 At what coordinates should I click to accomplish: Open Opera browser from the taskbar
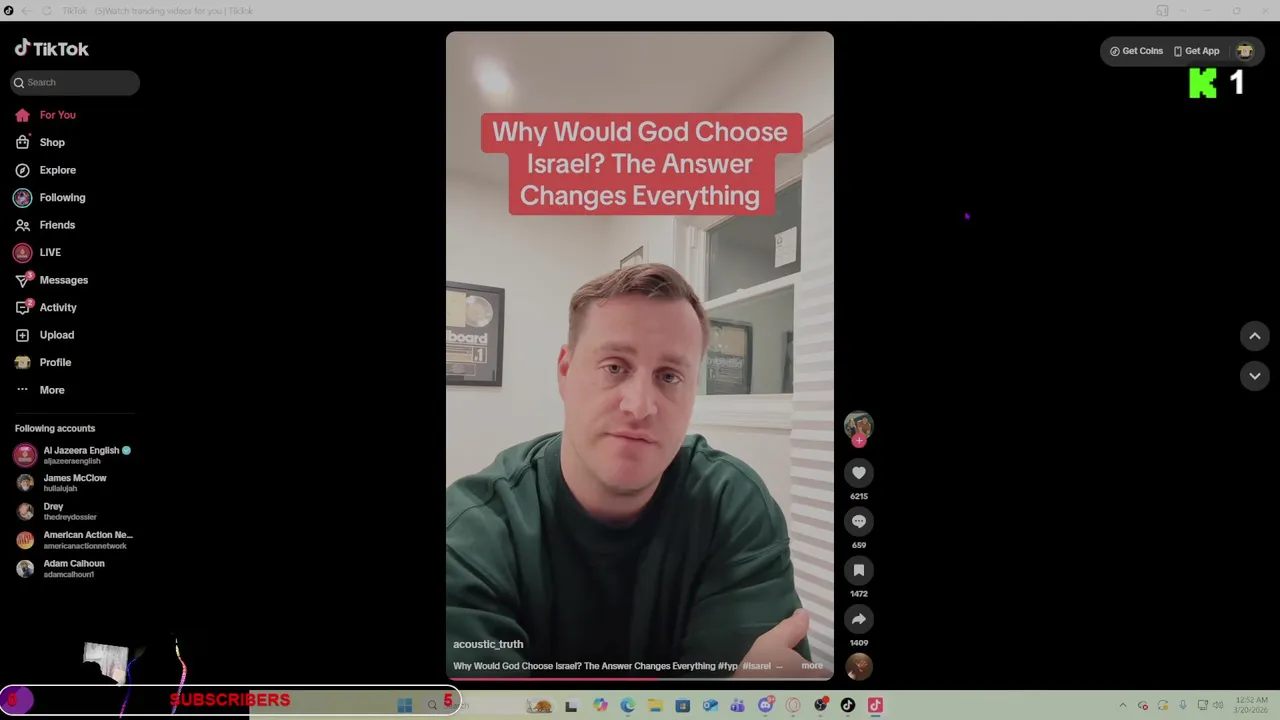pos(793,705)
